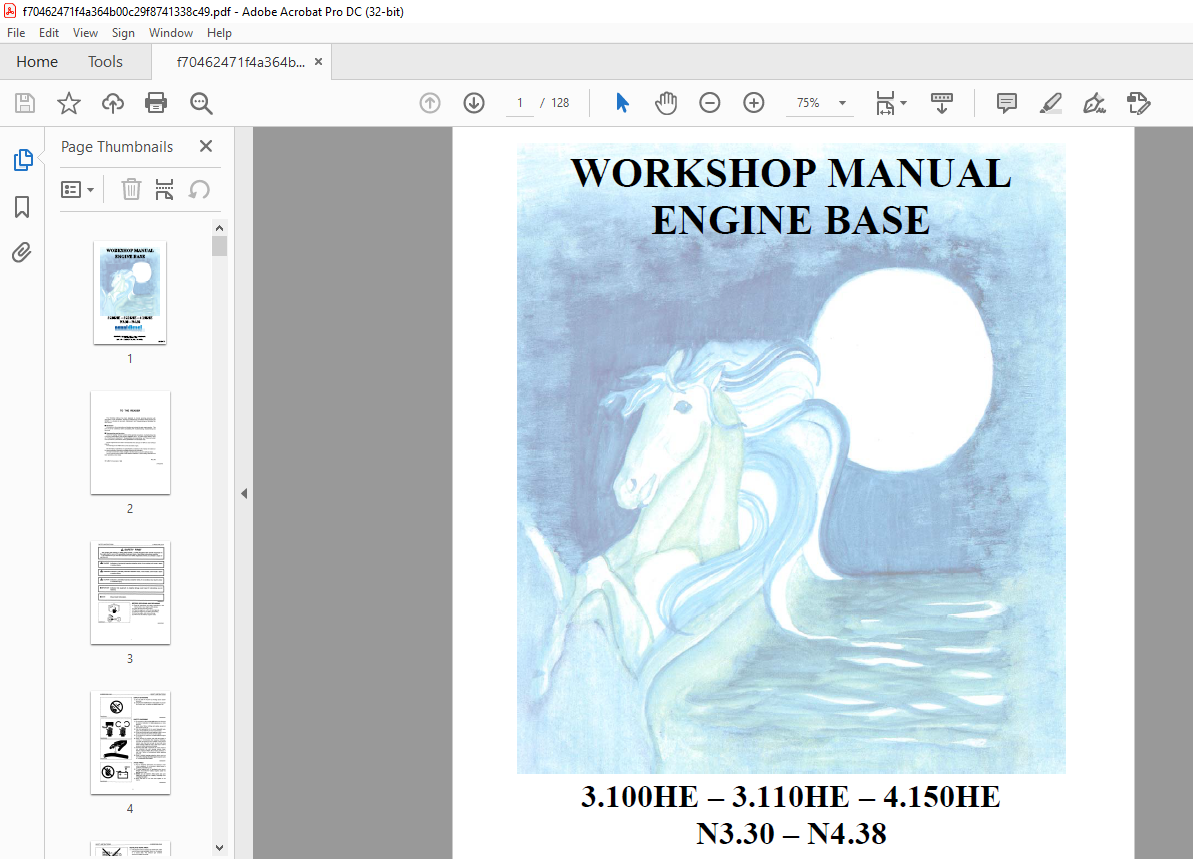Click the '128' total pages text
The width and height of the screenshot is (1193, 859).
560,103
